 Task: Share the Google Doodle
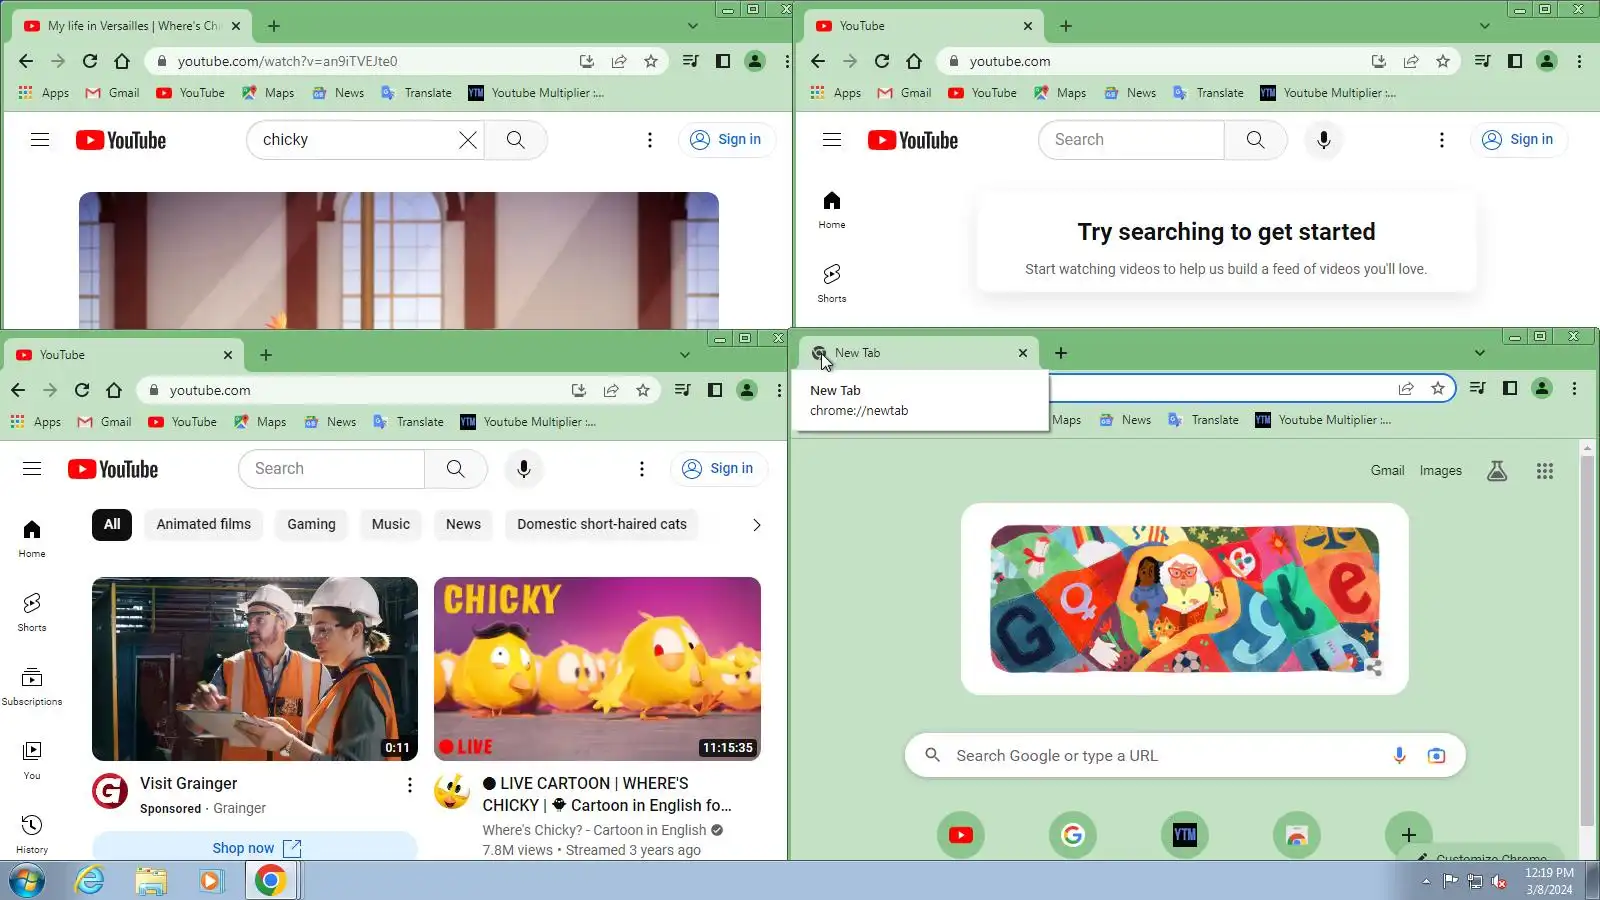(1375, 668)
